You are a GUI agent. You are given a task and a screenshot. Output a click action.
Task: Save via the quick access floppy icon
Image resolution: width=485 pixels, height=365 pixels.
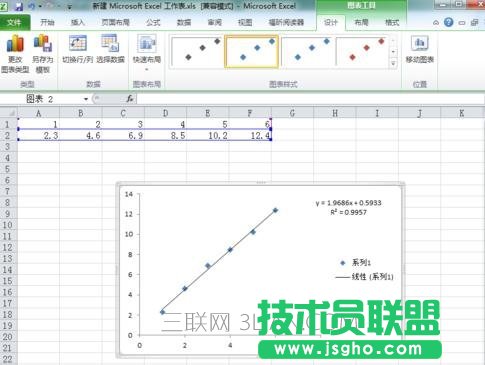click(x=19, y=6)
